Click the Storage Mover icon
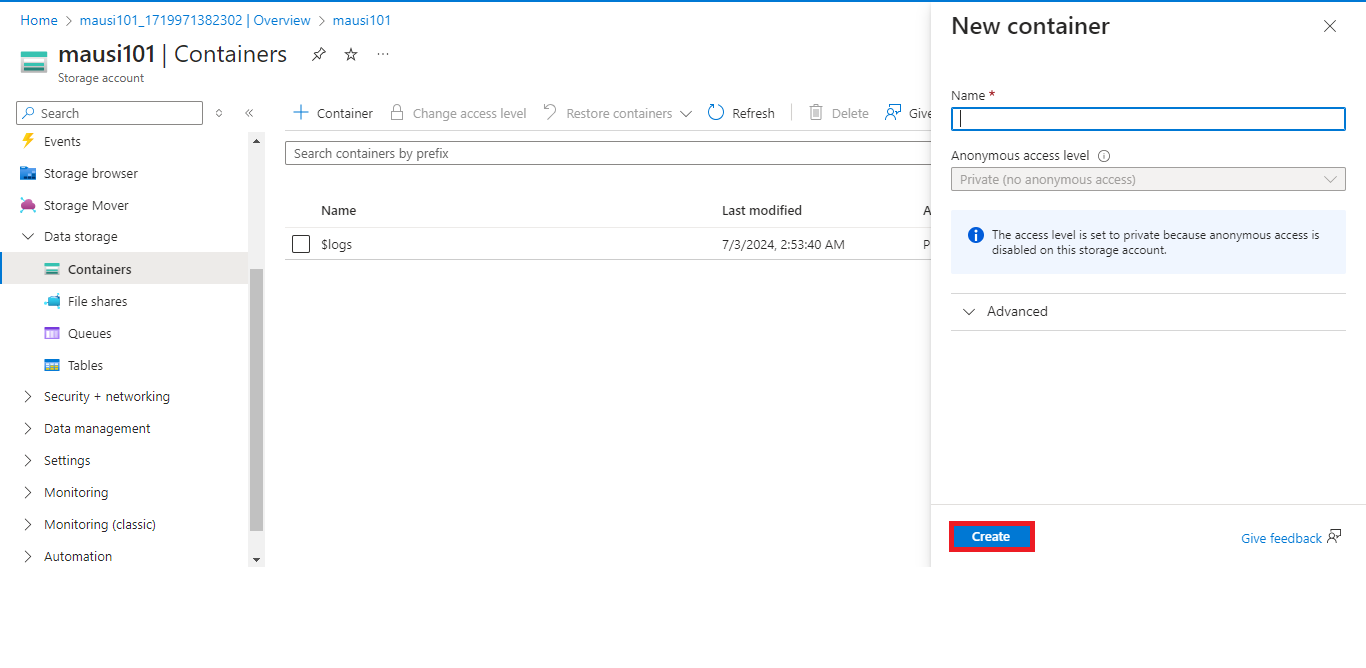This screenshot has width=1366, height=668. [x=28, y=205]
